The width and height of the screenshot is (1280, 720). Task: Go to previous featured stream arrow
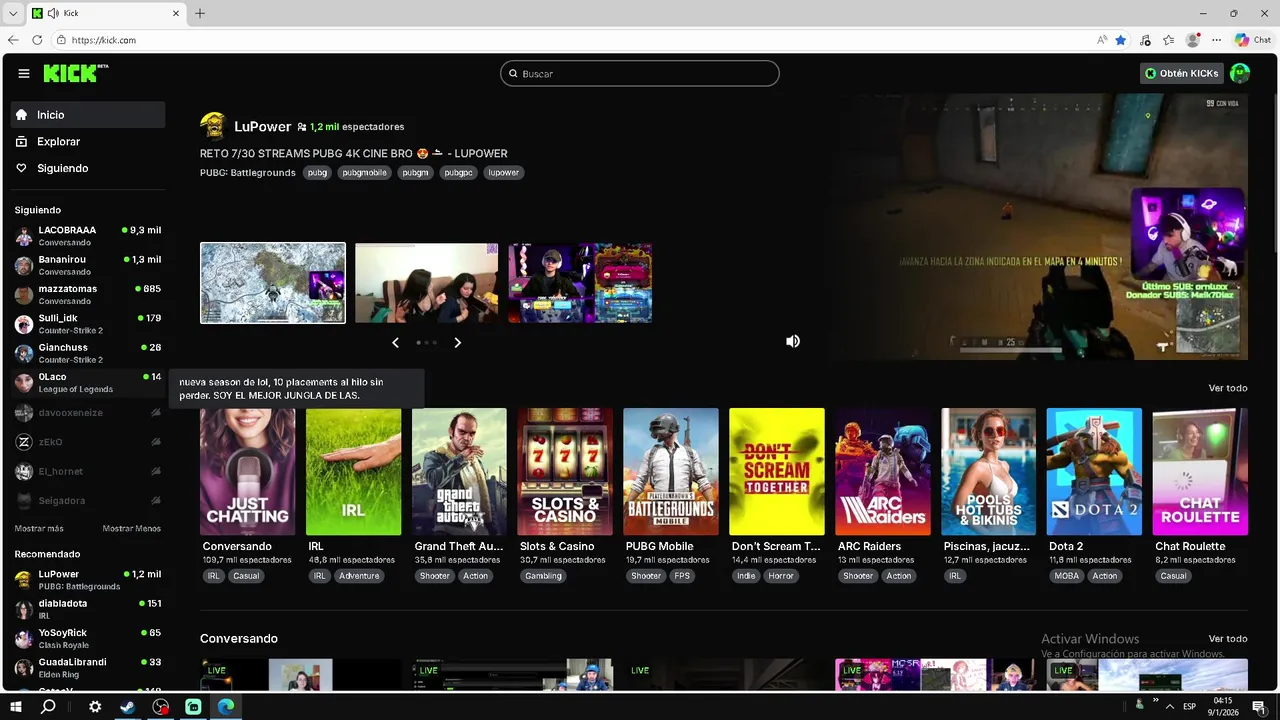395,342
